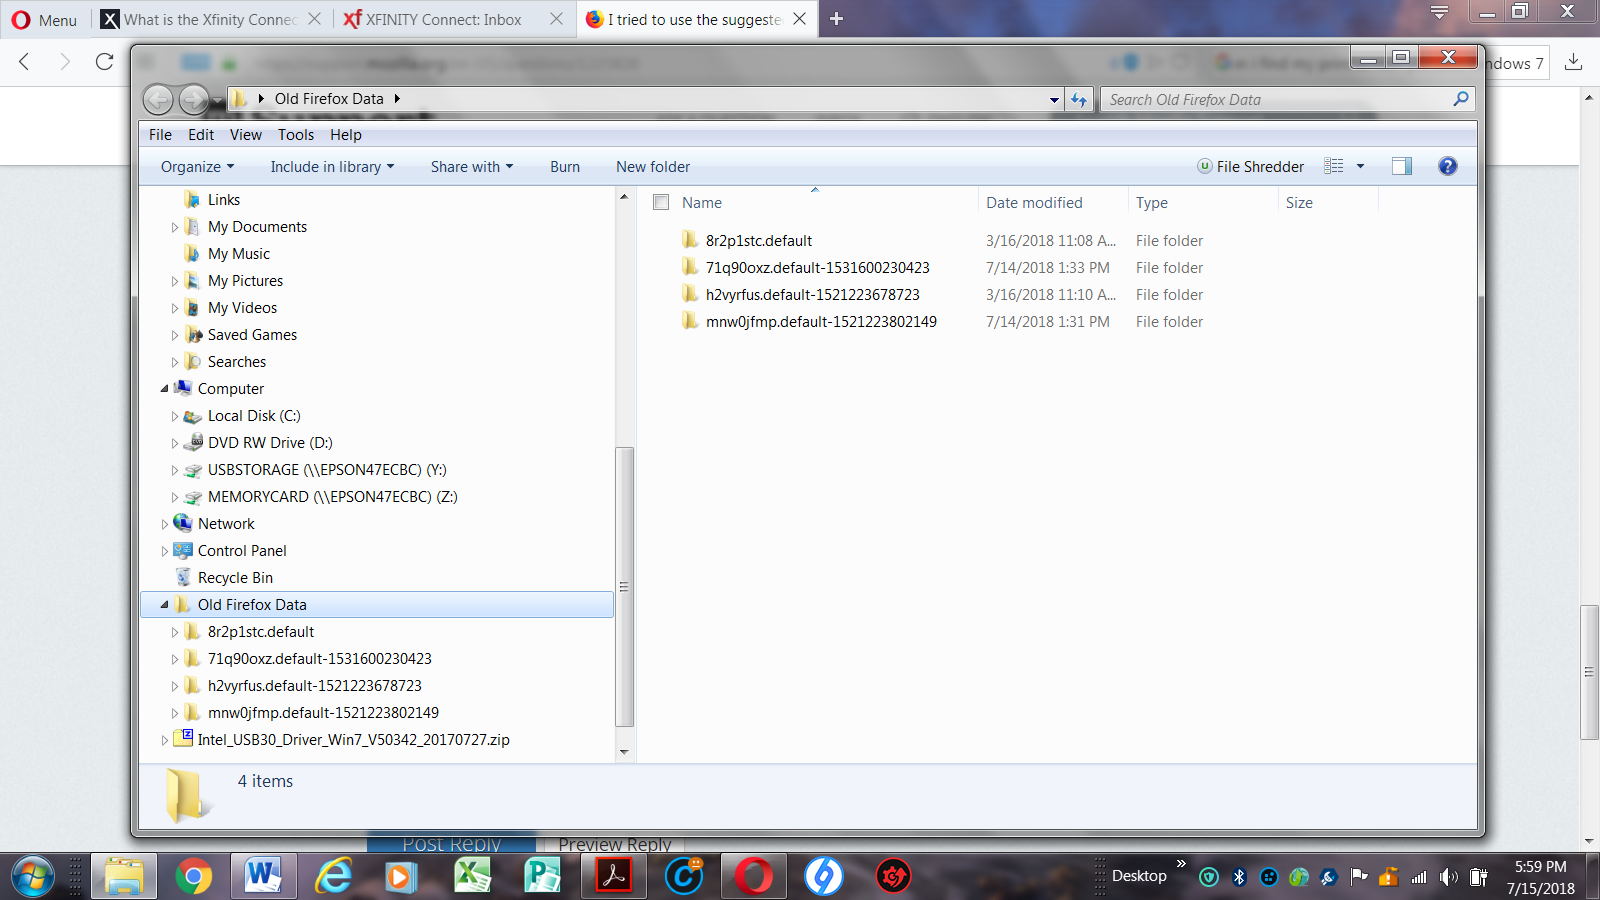Open Microsoft Word from taskbar
Image resolution: width=1600 pixels, height=900 pixels.
(x=263, y=877)
